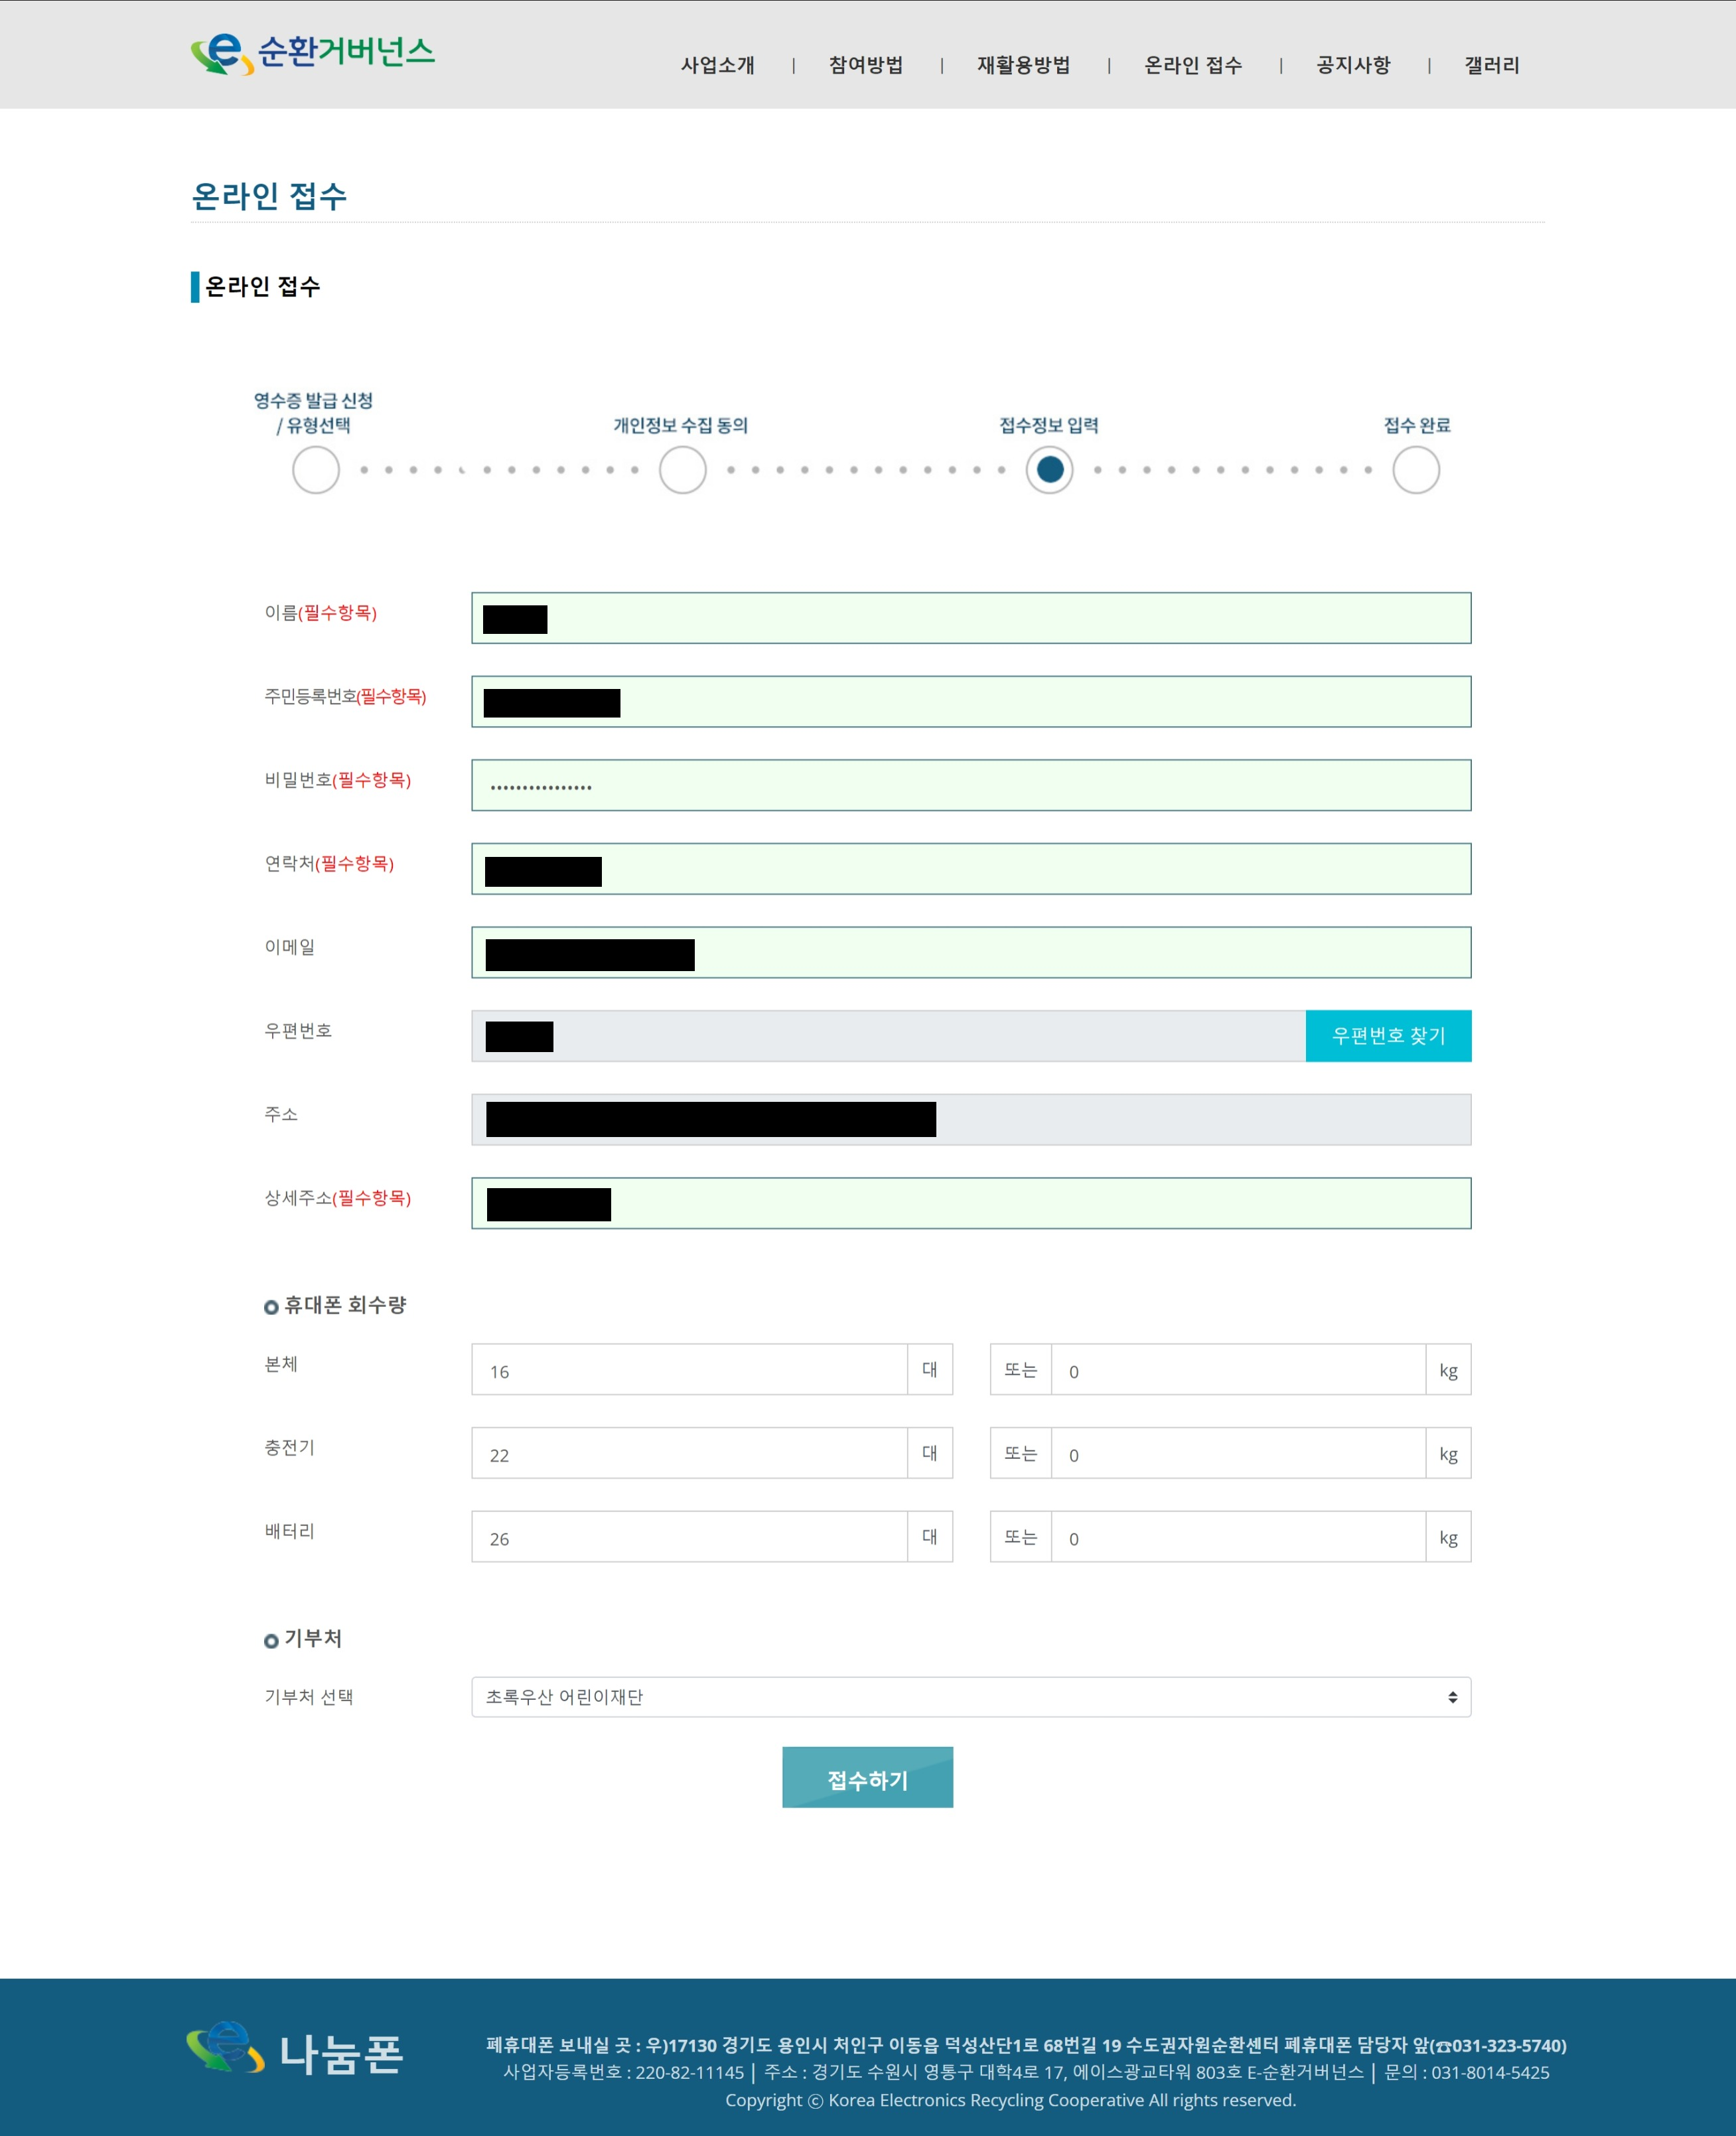Open the 공지사항 page
The width and height of the screenshot is (1736, 2136).
tap(1352, 66)
